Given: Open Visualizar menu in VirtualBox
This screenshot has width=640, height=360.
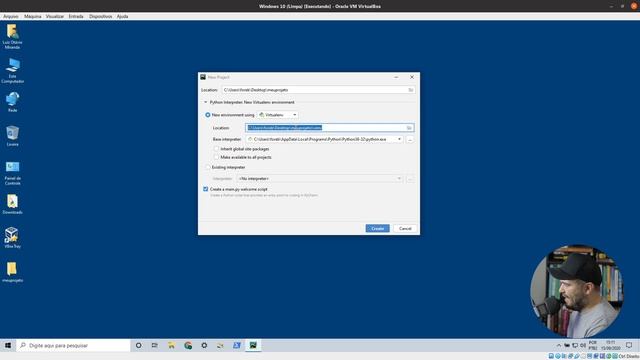Looking at the screenshot, I should (x=55, y=16).
